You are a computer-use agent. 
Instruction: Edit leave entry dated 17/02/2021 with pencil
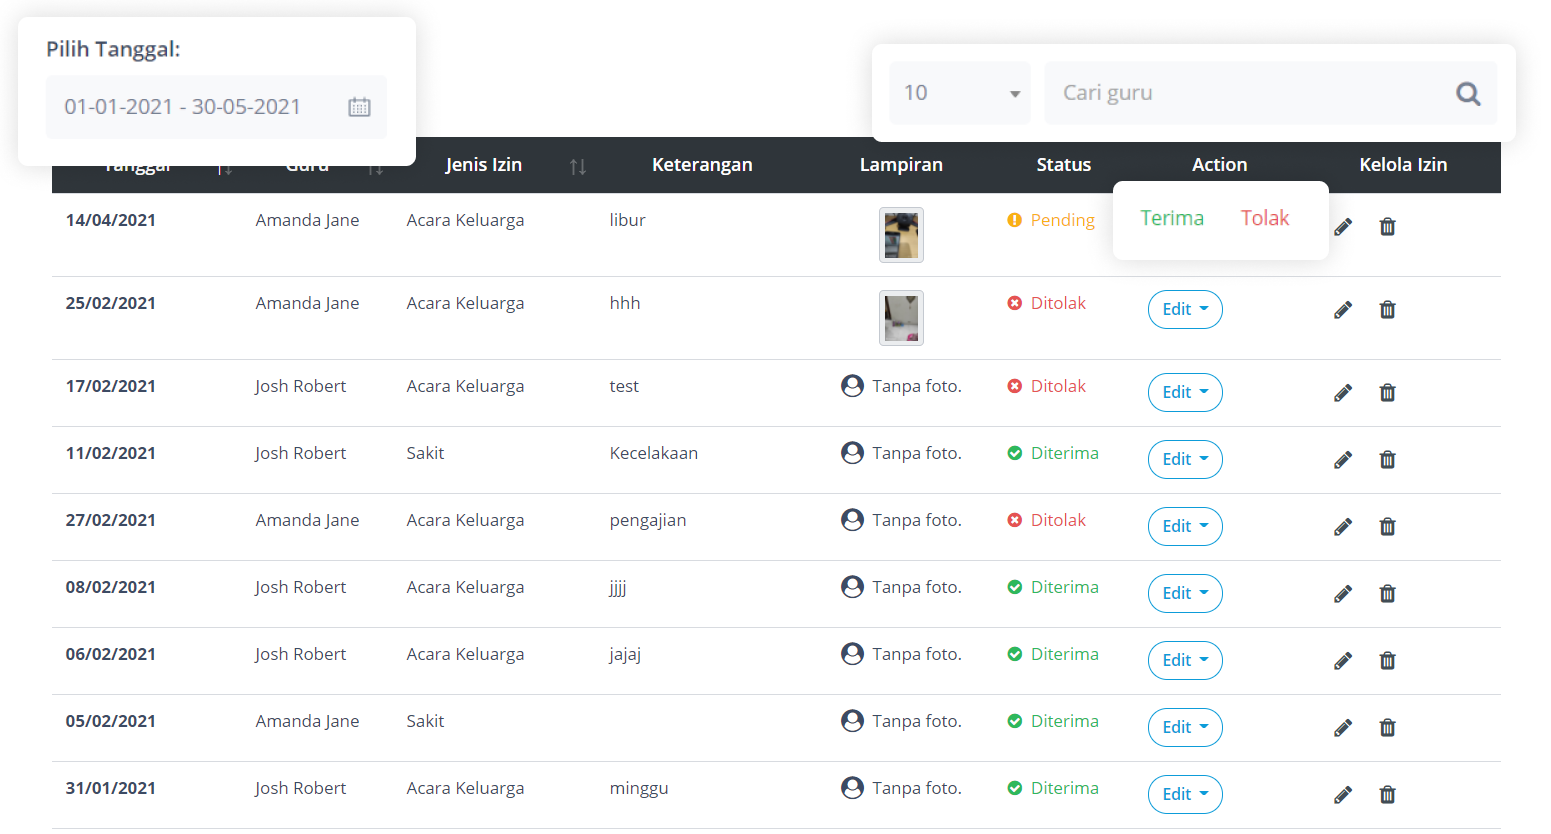tap(1343, 393)
